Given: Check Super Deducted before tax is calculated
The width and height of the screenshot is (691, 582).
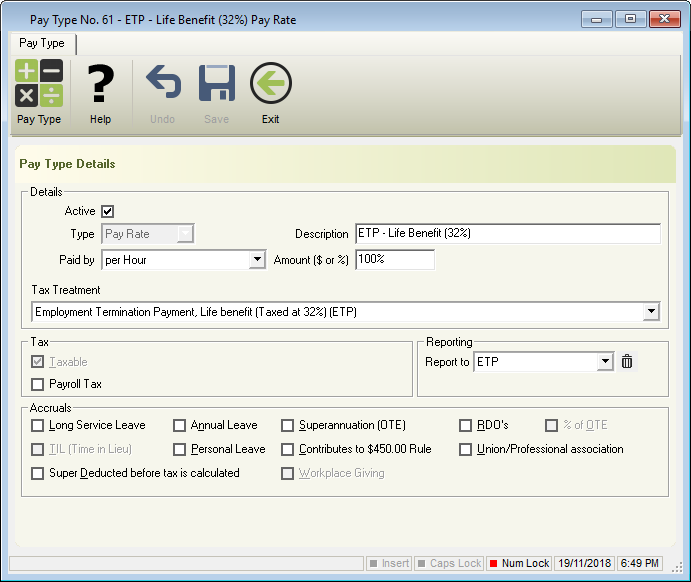Looking at the screenshot, I should (x=37, y=473).
